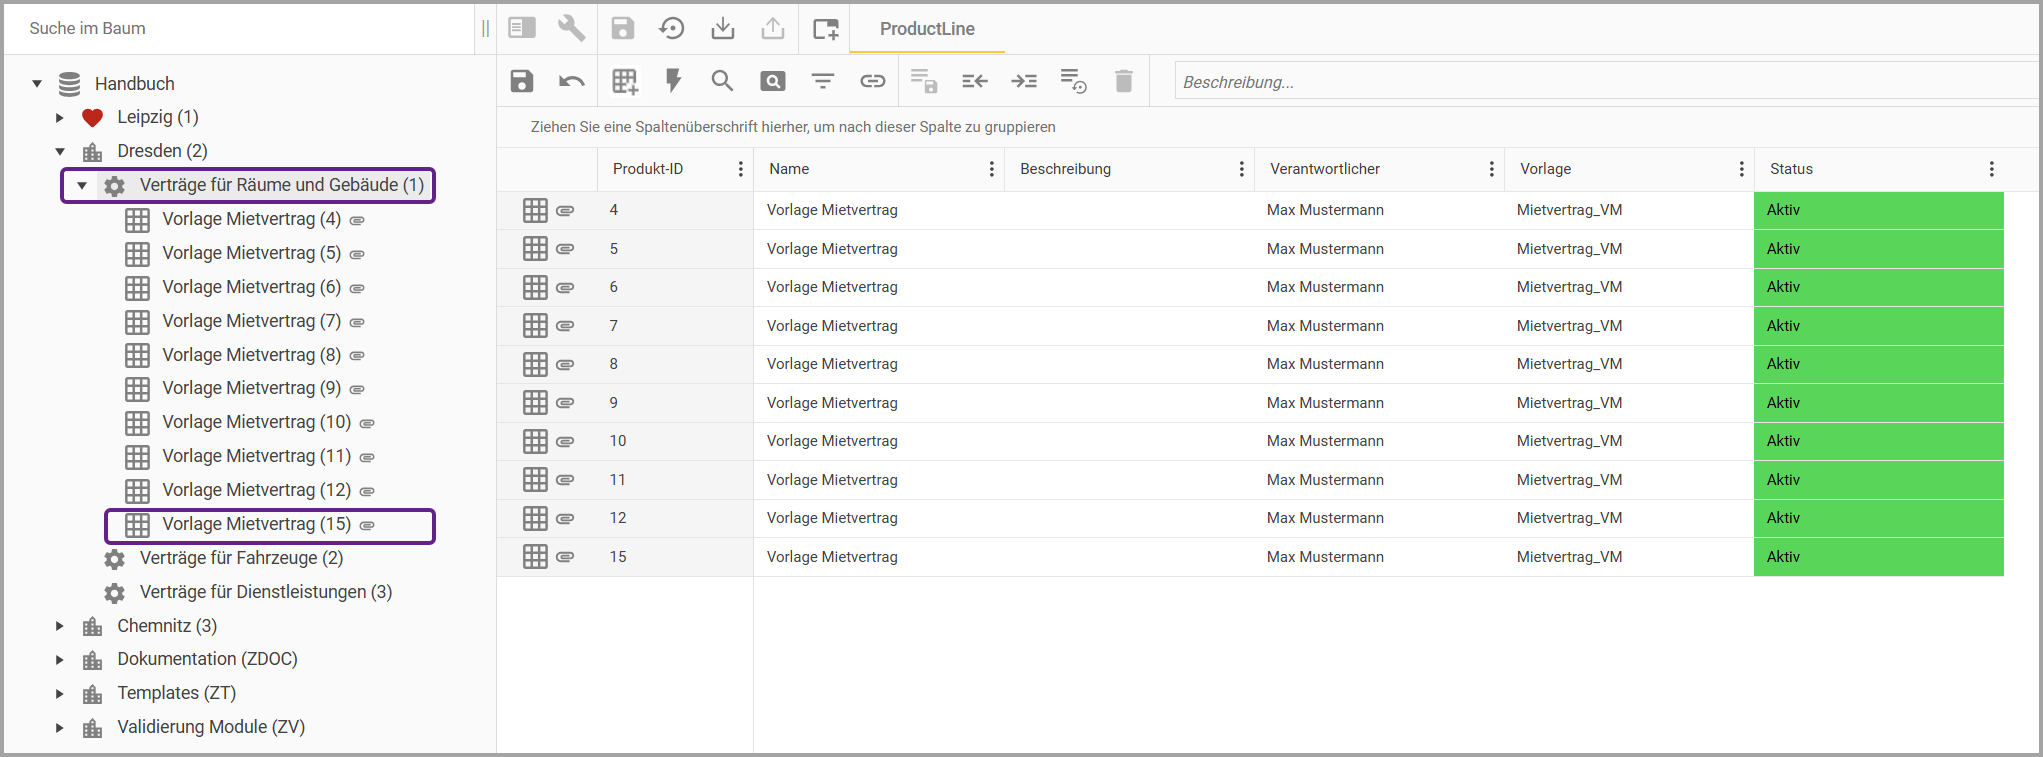Open the Produkt-ID column menu
The image size is (2043, 757).
pos(740,169)
